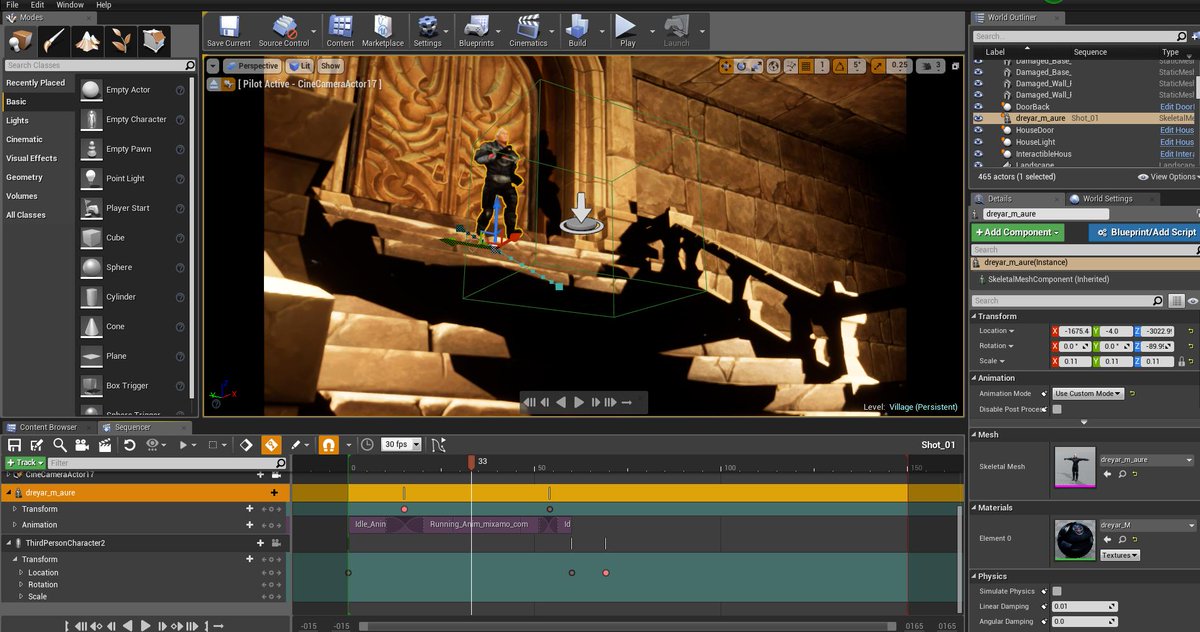Image resolution: width=1200 pixels, height=632 pixels.
Task: Click the Blueprints toolbar icon
Action: point(476,30)
